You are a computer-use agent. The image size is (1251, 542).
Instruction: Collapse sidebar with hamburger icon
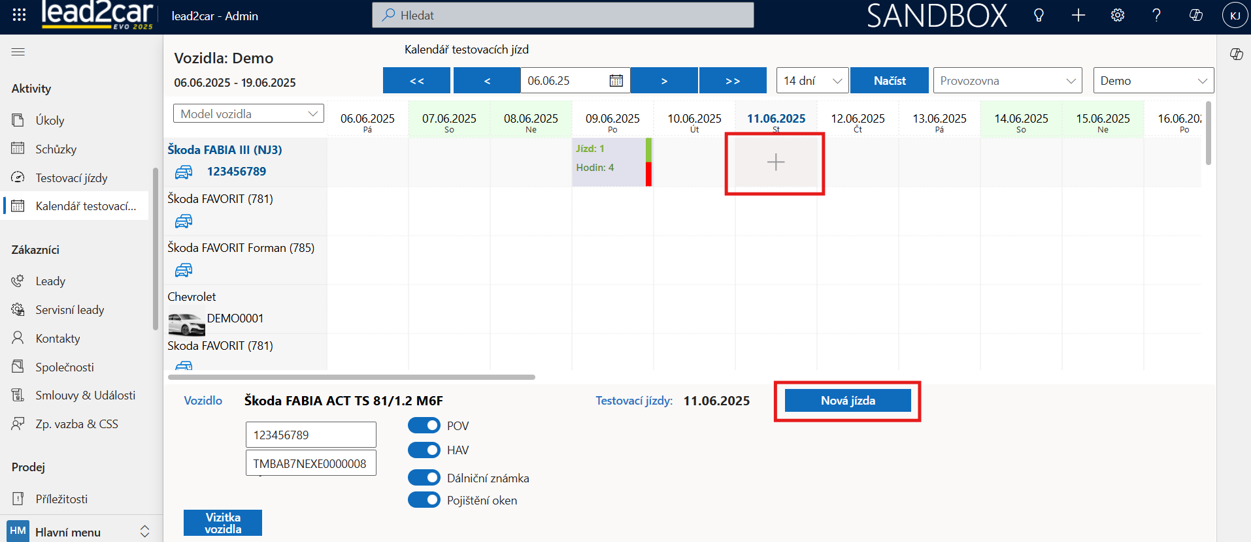18,52
